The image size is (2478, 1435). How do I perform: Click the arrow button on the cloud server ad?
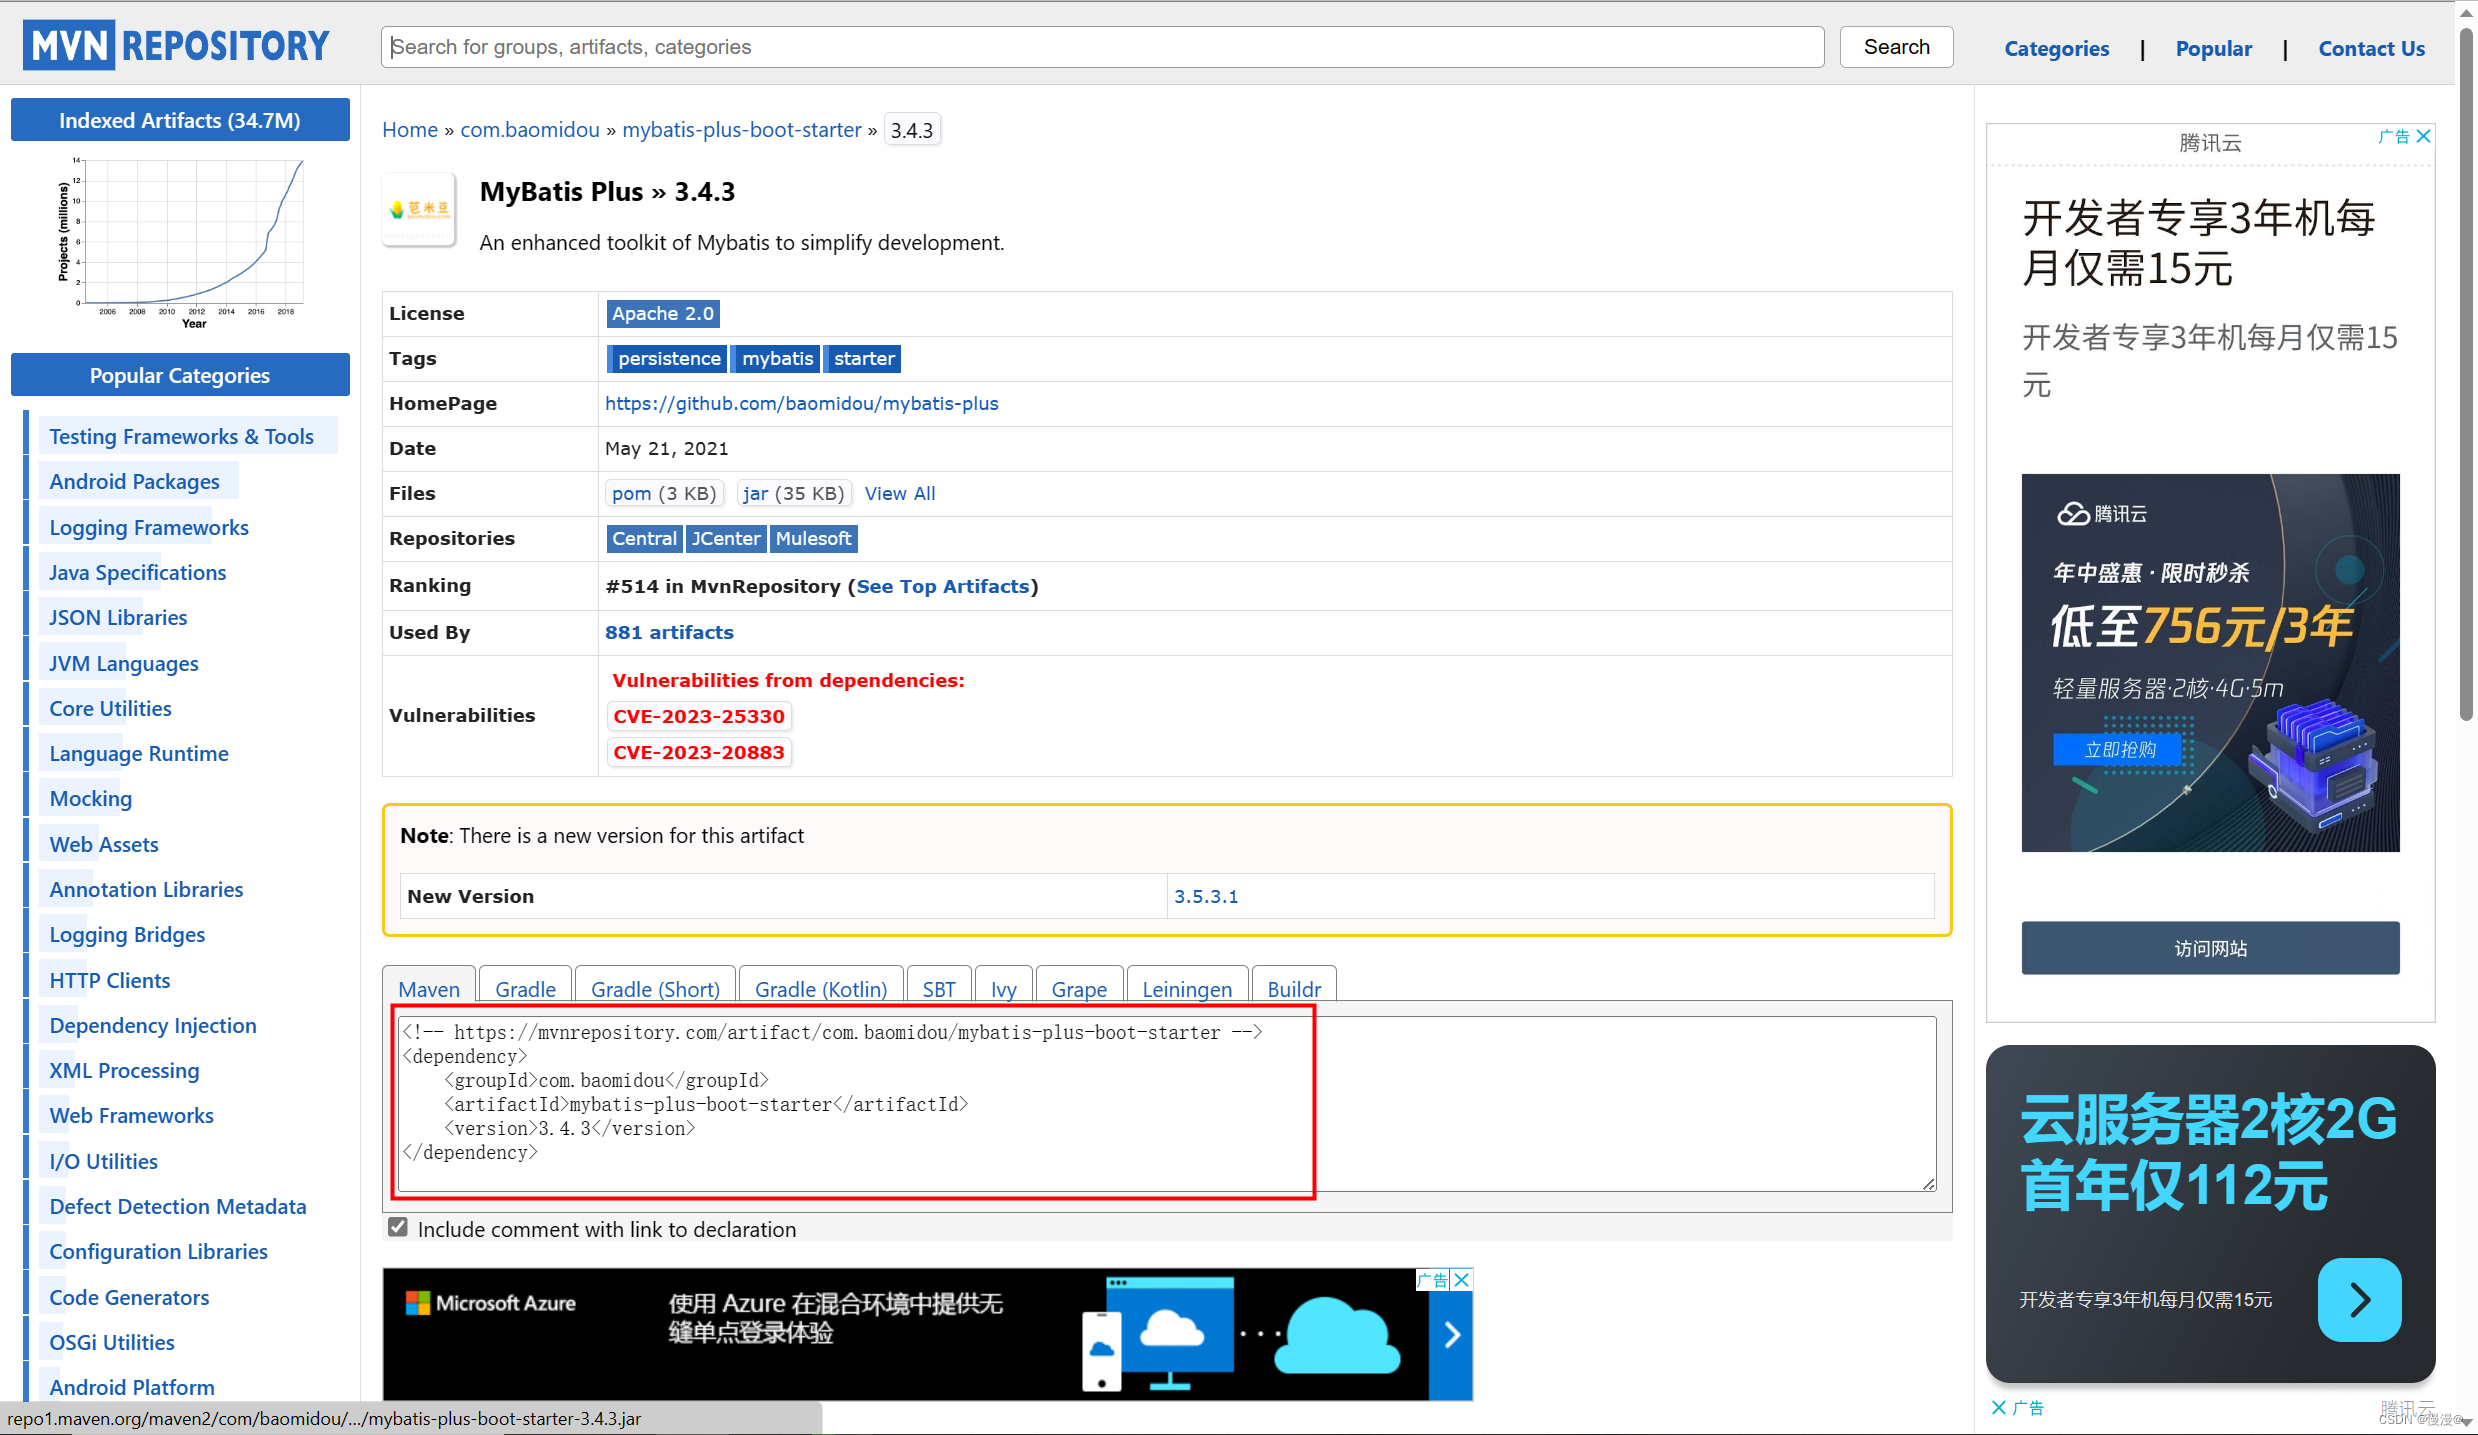click(2359, 1300)
